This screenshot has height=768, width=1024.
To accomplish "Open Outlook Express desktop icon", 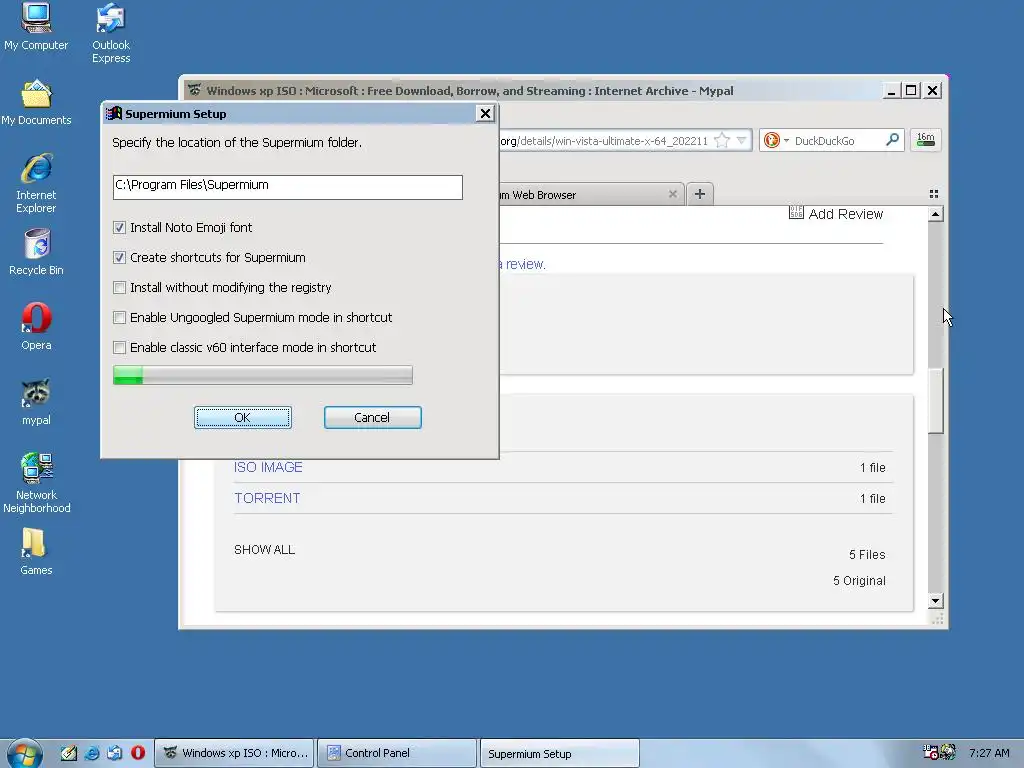I will click(110, 31).
